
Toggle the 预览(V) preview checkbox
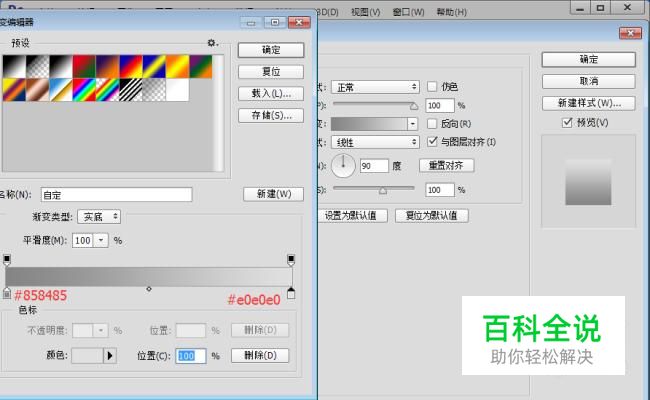tap(567, 123)
